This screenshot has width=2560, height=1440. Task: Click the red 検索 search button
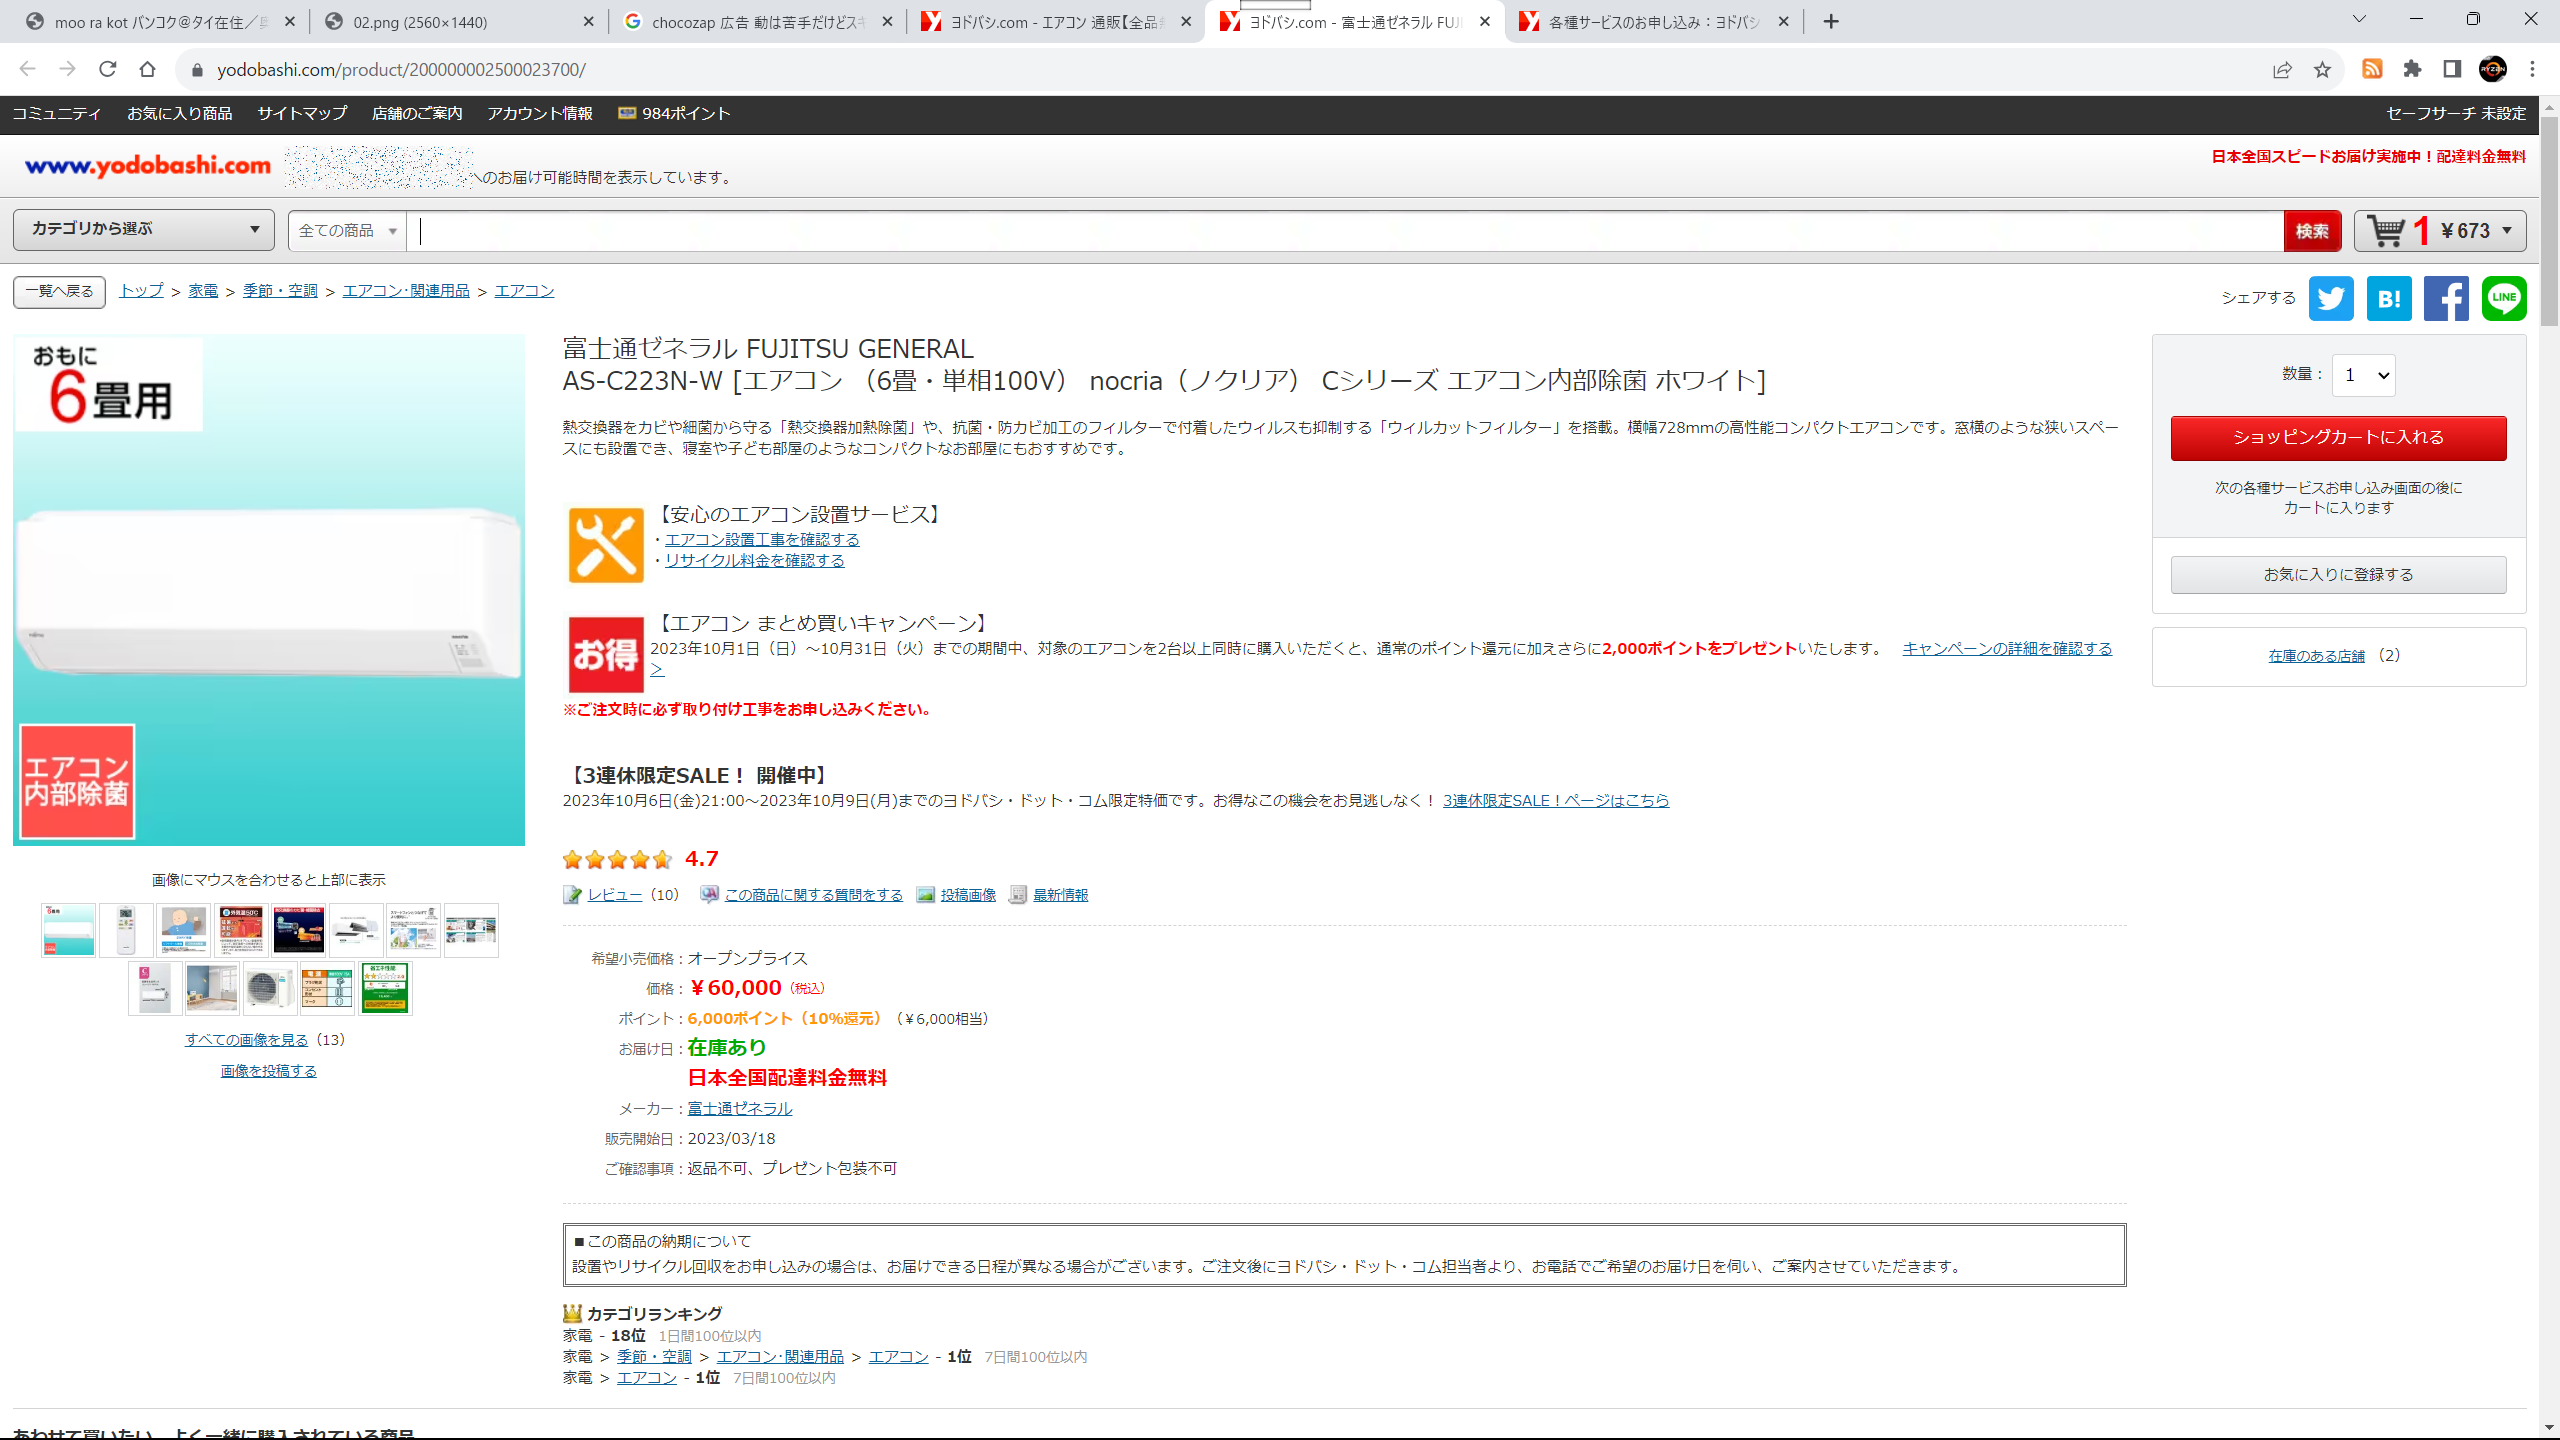click(2312, 231)
